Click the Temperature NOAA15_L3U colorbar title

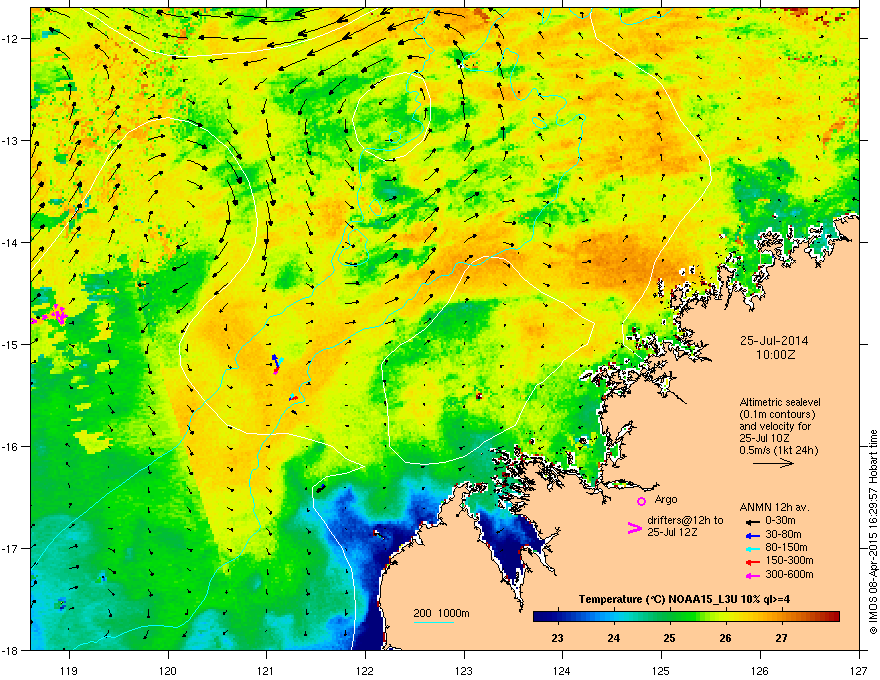684,599
